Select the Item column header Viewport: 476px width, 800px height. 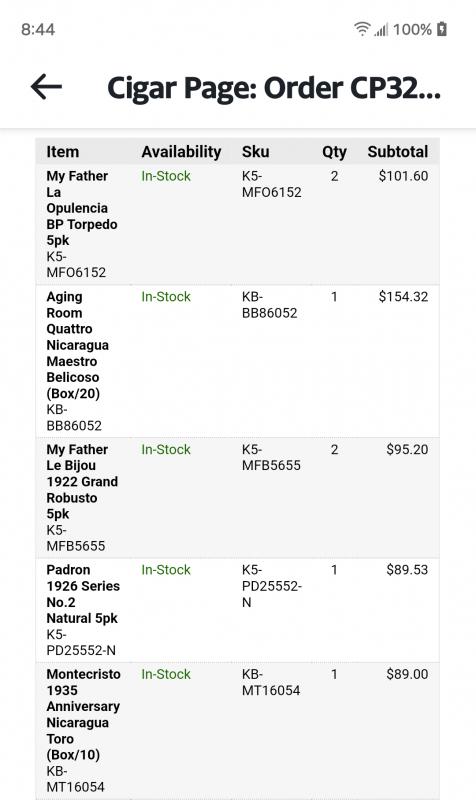pos(63,152)
